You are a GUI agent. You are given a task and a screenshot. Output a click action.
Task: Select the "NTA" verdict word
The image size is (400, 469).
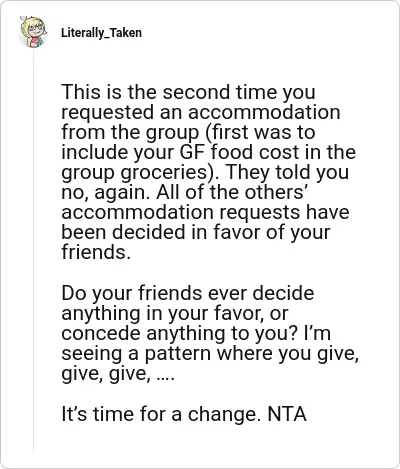pyautogui.click(x=287, y=414)
